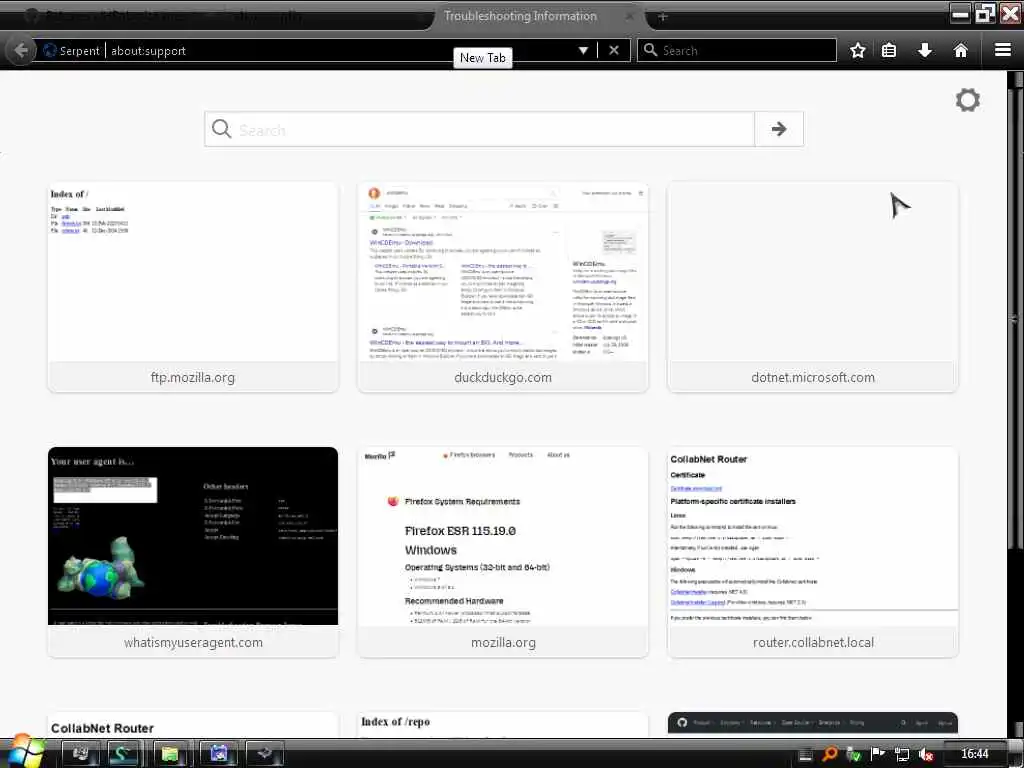Open the first pinned taskbar application
The image size is (1024, 768).
[x=81, y=754]
